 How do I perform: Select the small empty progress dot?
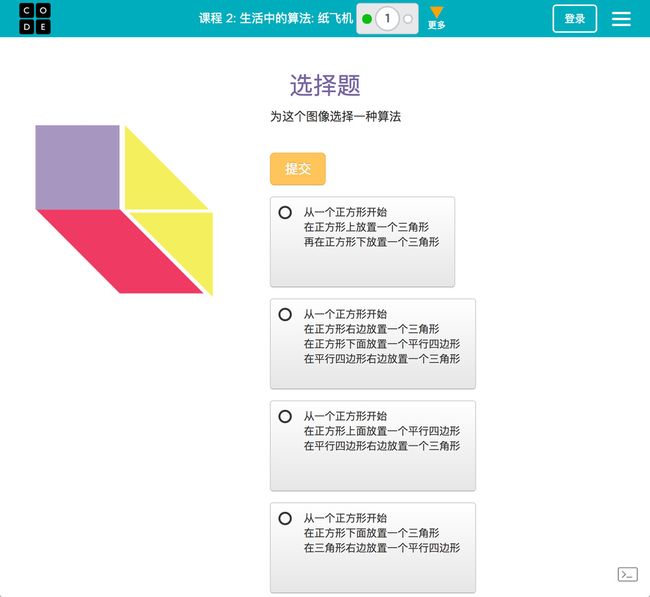[x=408, y=19]
